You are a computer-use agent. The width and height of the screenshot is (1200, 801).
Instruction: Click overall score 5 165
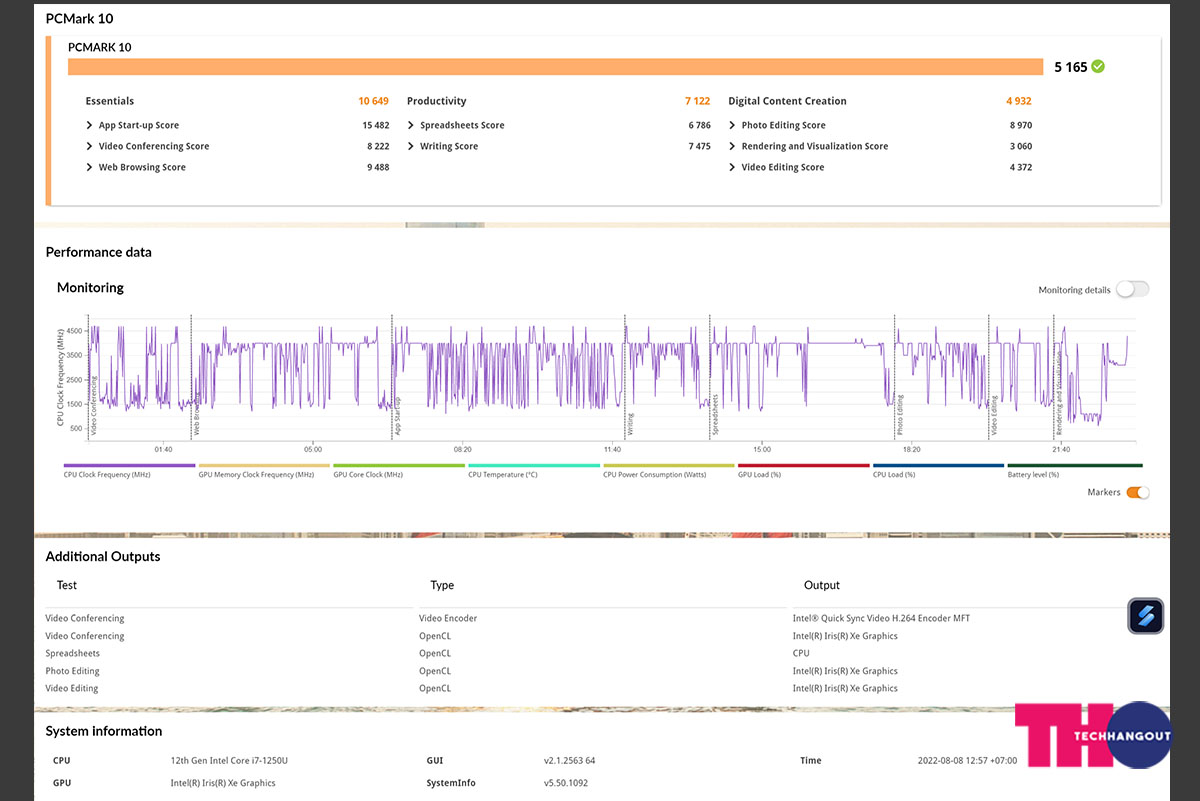click(x=1070, y=67)
